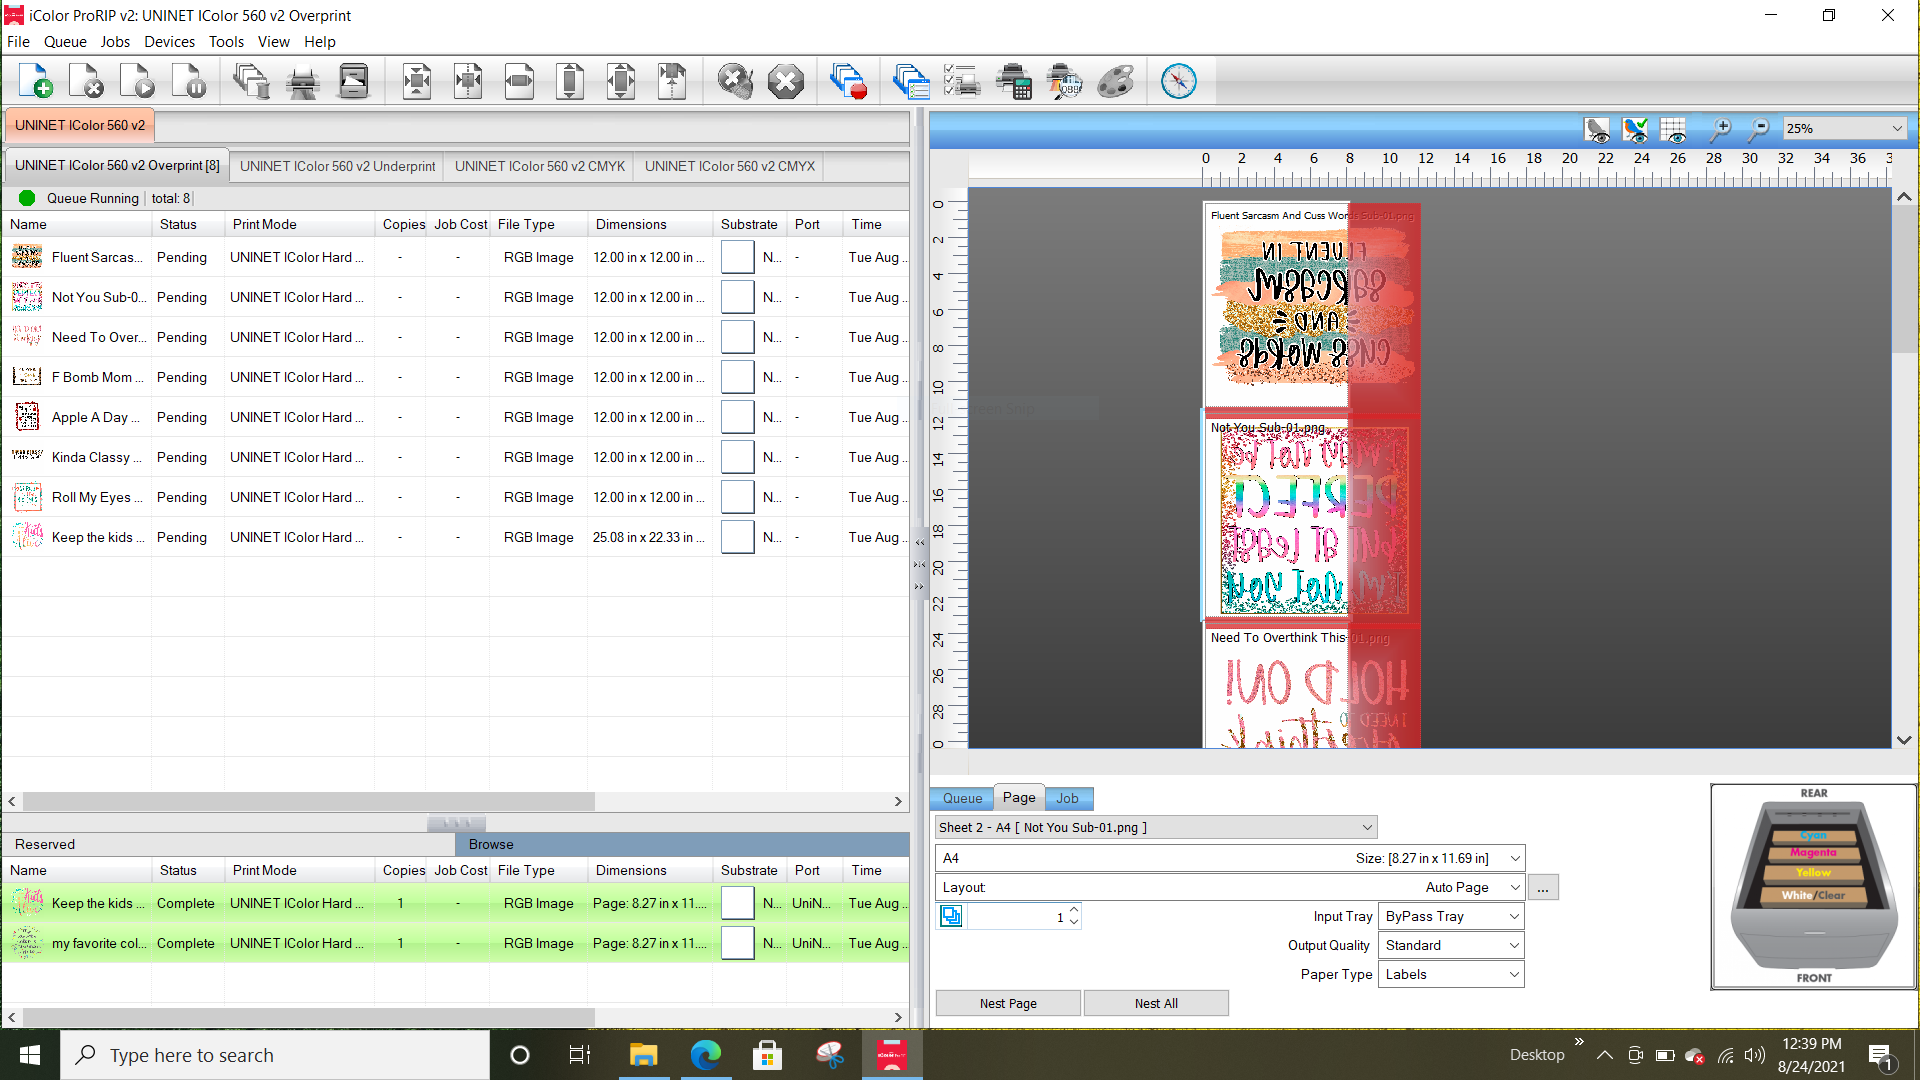The image size is (1920, 1080).
Task: Select the Print icon in the toolbar
Action: pos(303,80)
